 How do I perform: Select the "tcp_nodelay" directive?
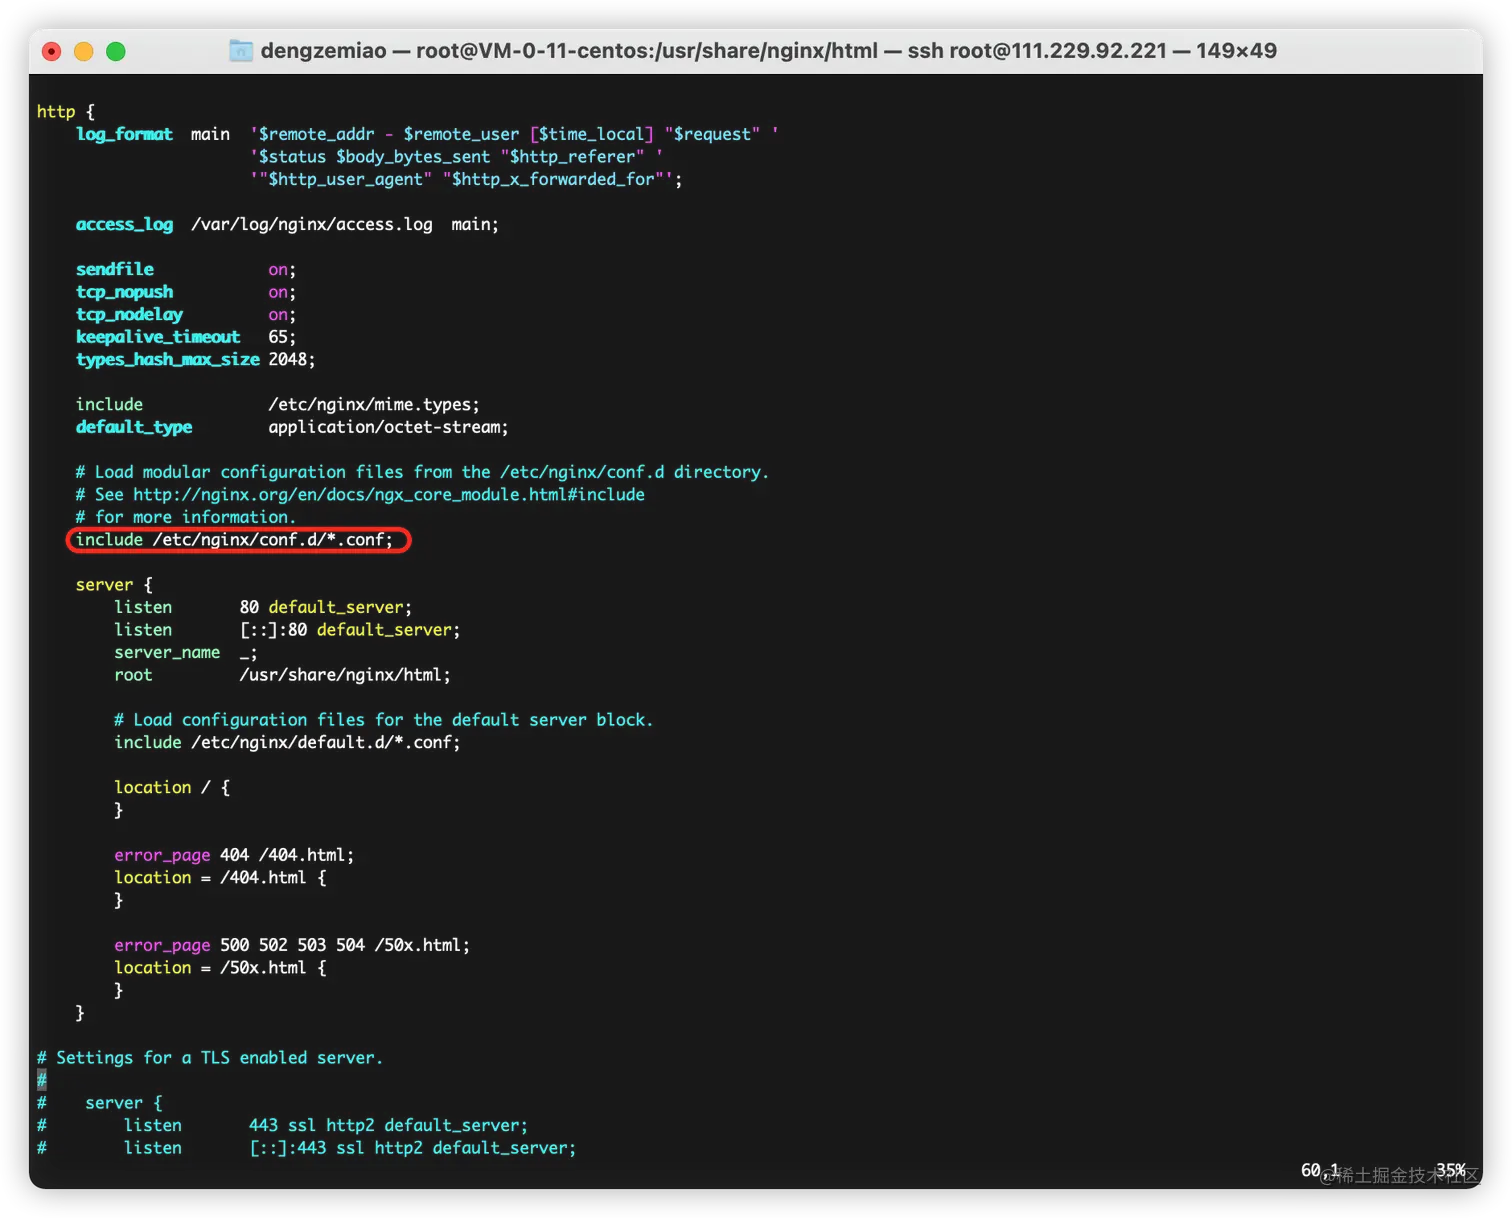tap(129, 314)
